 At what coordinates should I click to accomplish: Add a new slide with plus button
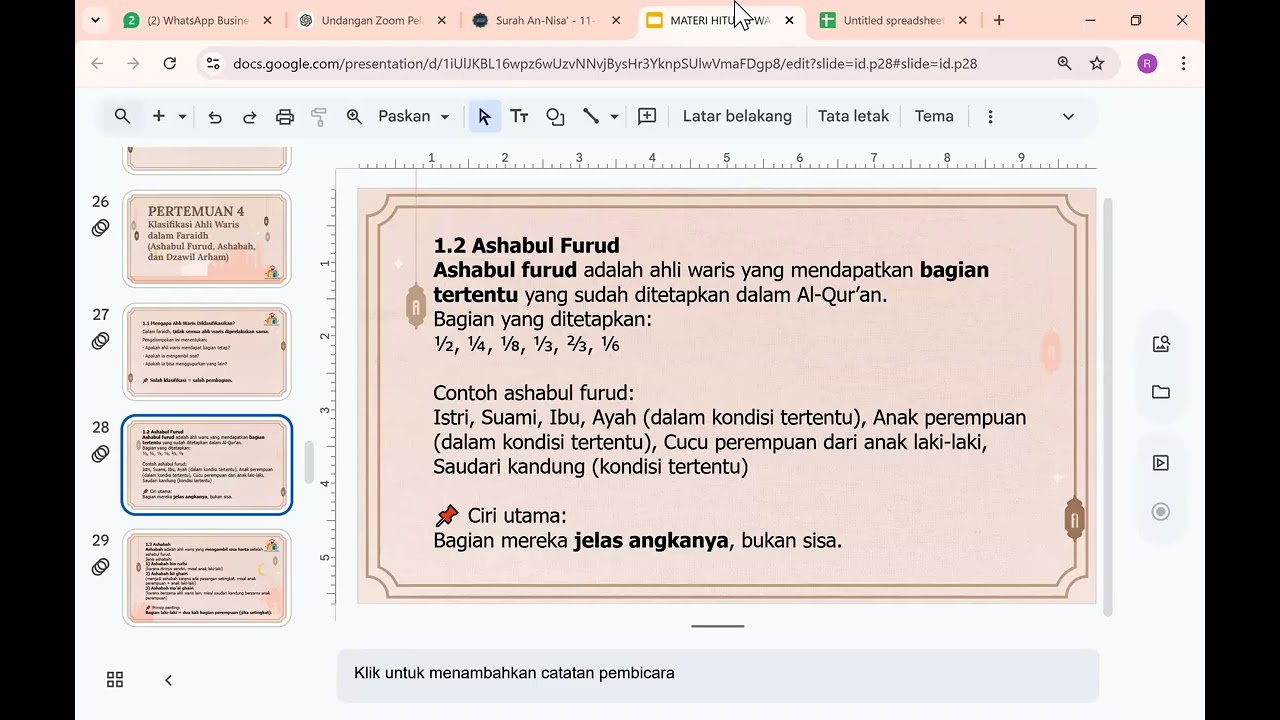(x=158, y=117)
